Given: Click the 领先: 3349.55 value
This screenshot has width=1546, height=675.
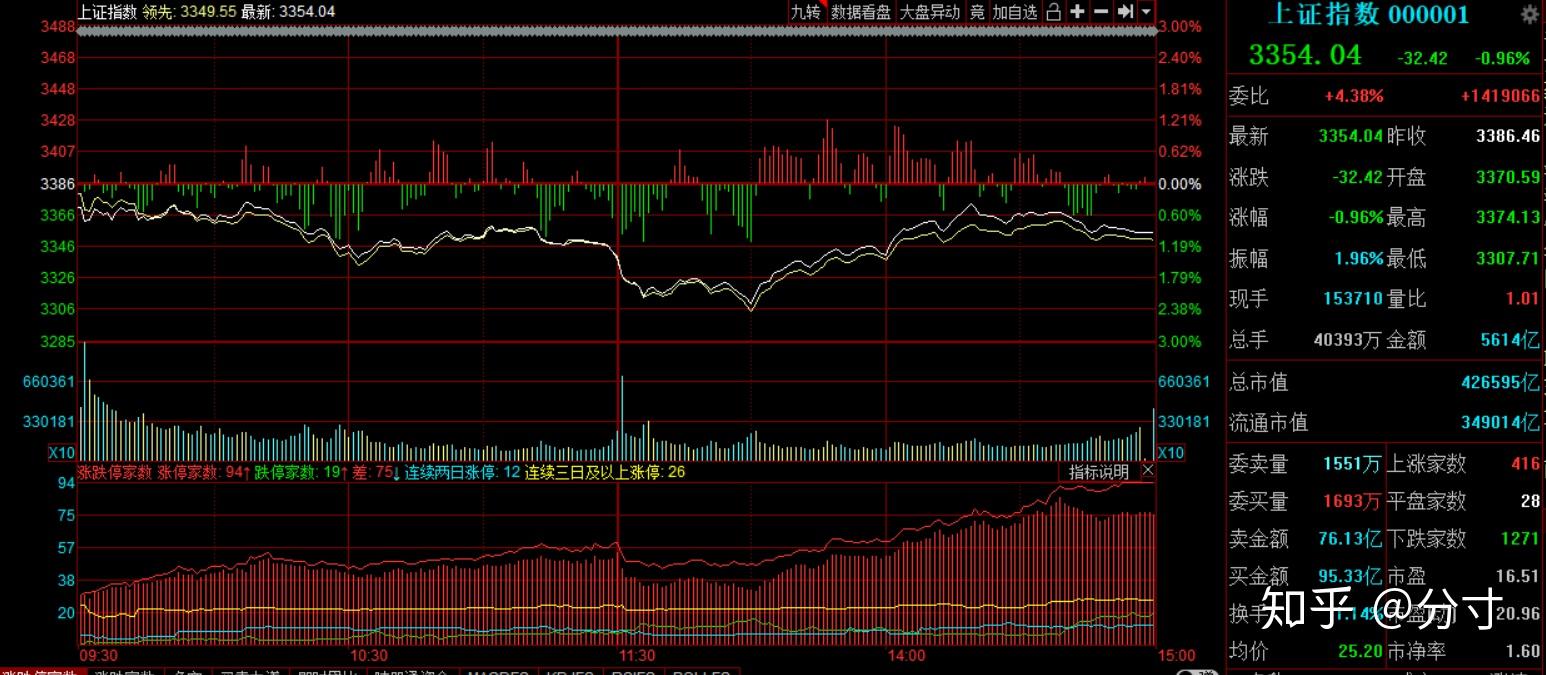Looking at the screenshot, I should click(x=189, y=12).
